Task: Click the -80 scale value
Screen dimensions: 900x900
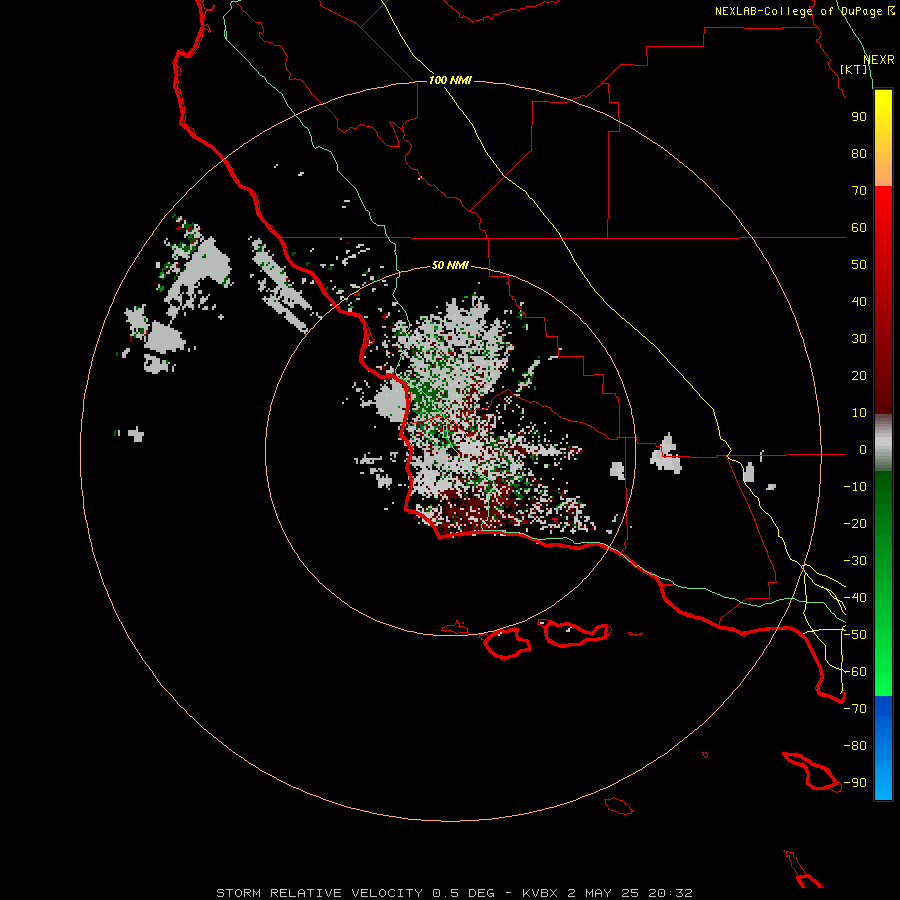Action: (855, 746)
